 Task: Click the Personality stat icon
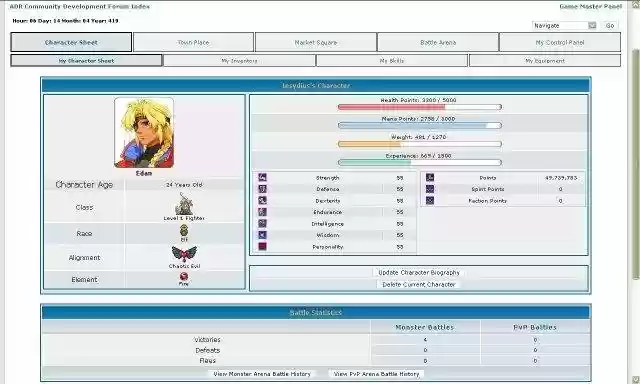click(x=262, y=246)
